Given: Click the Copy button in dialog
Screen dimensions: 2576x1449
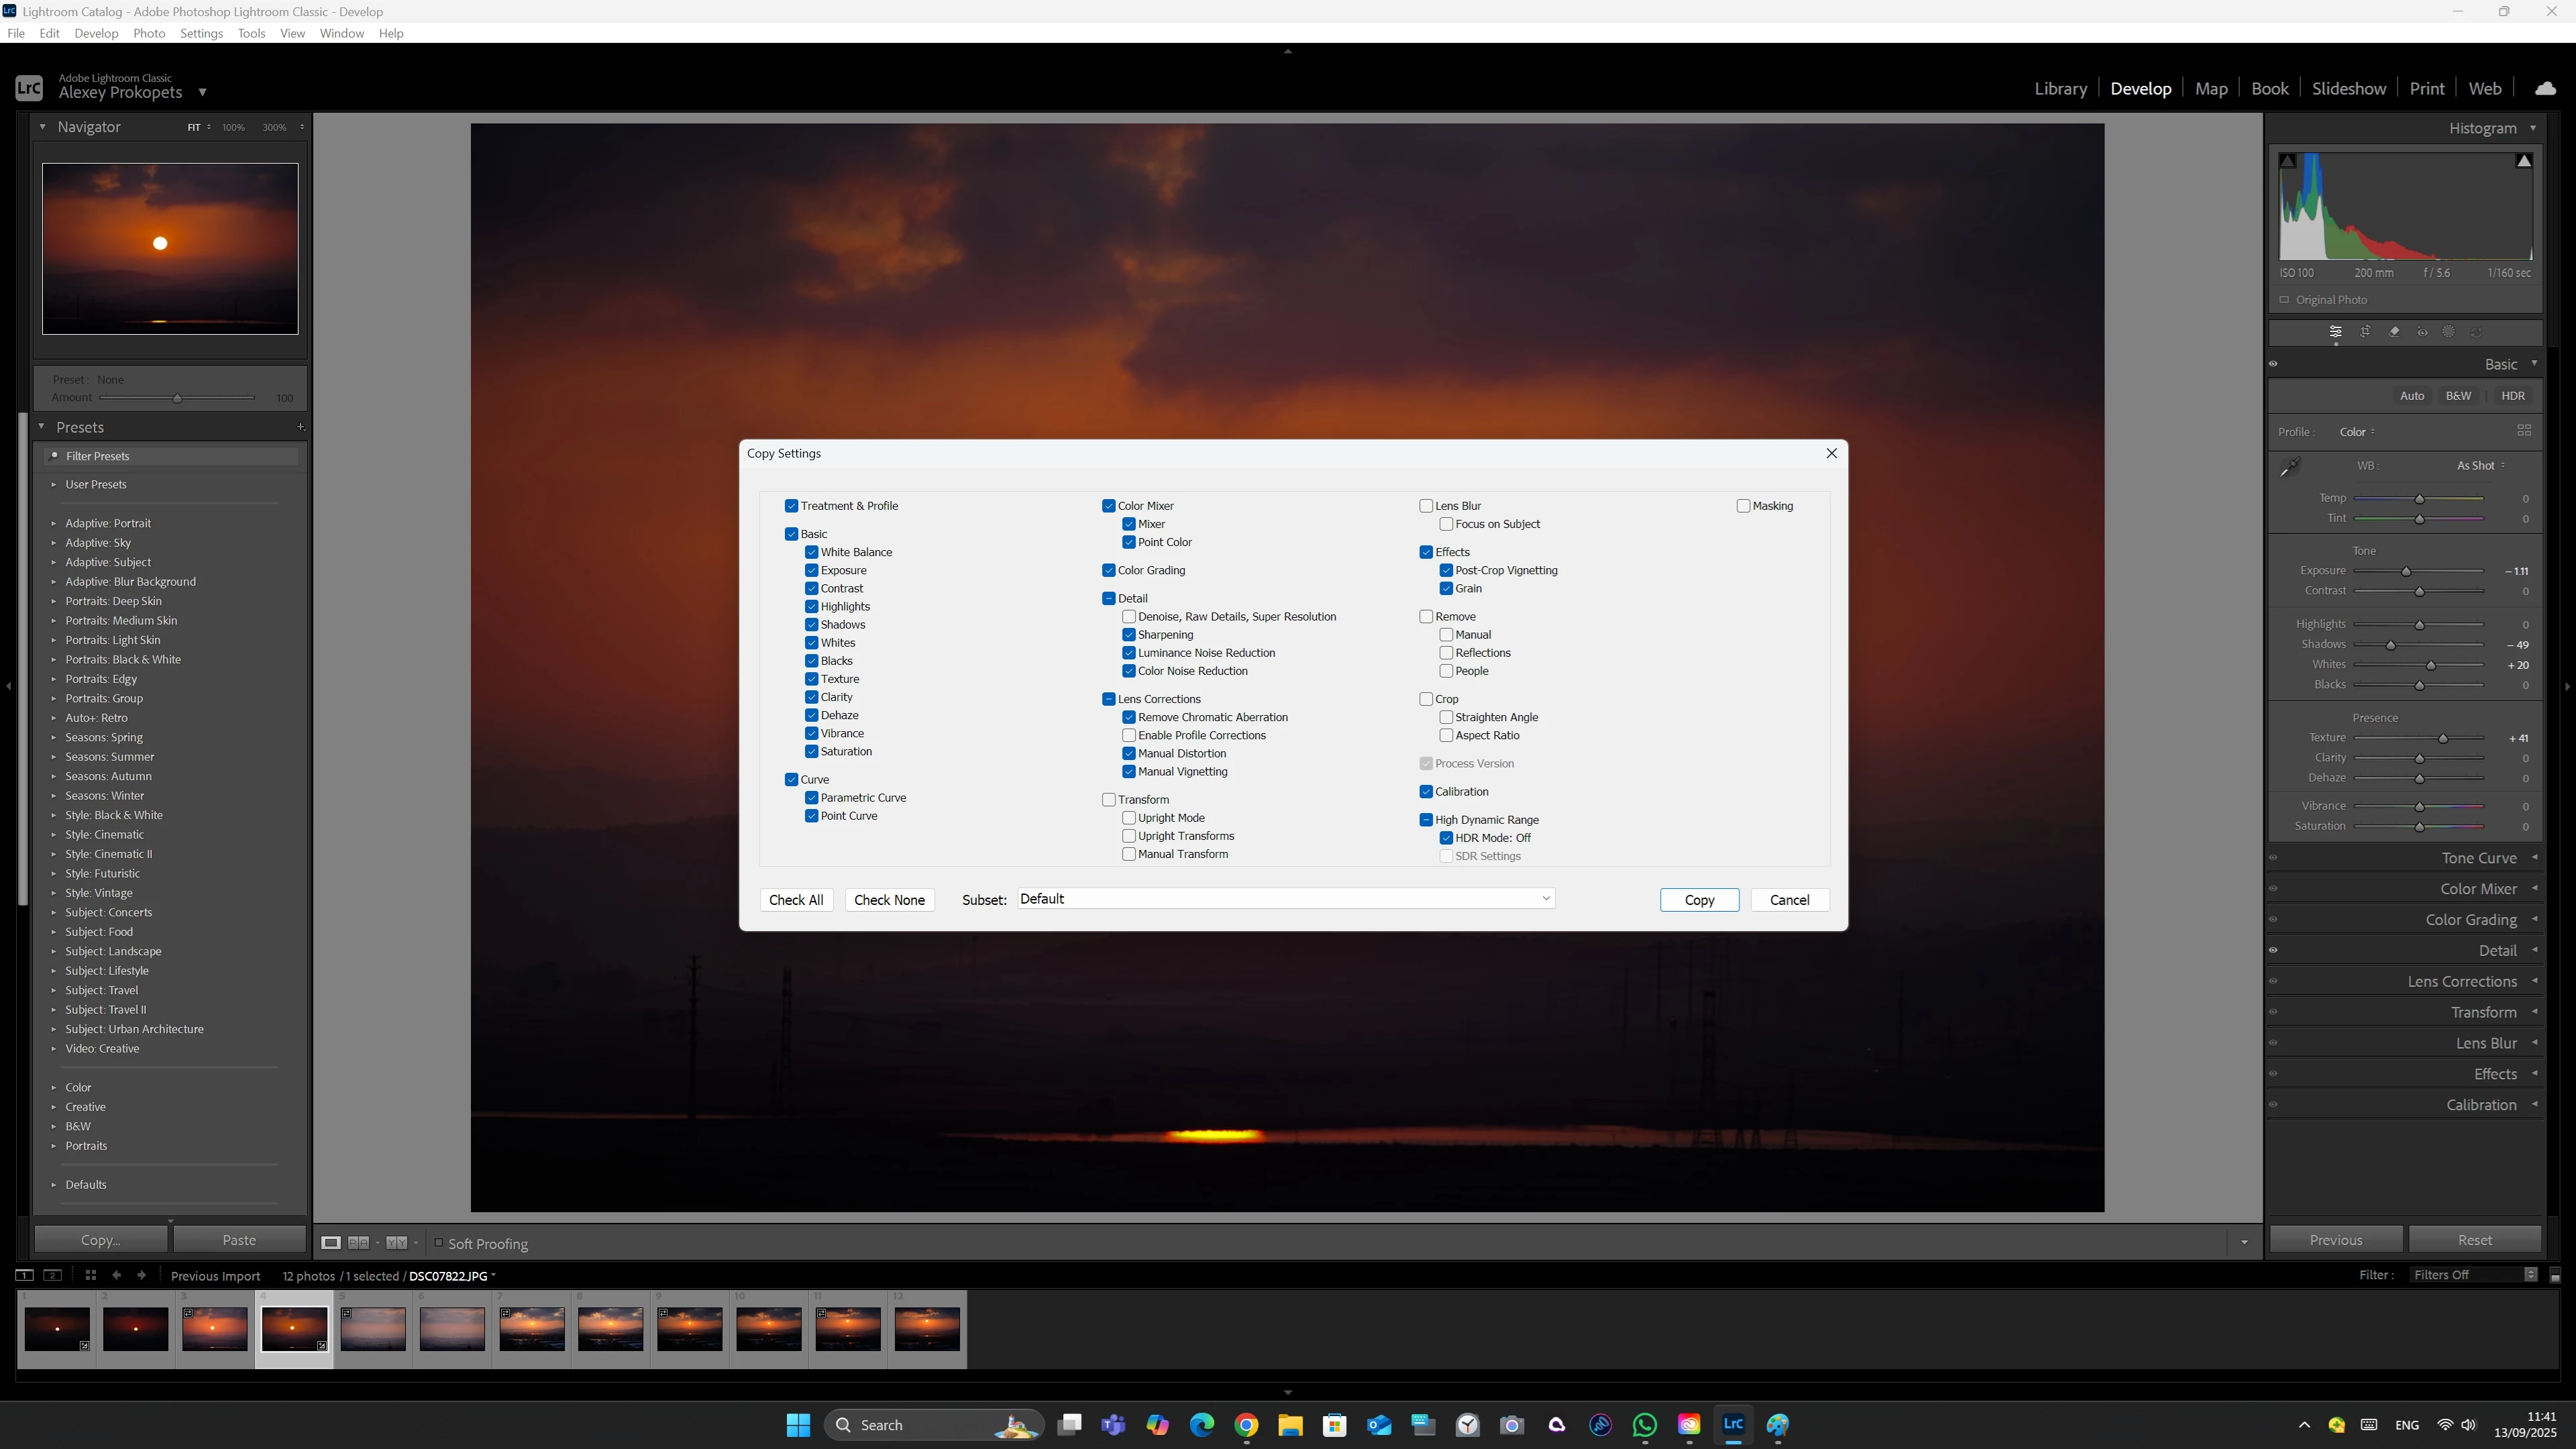Looking at the screenshot, I should (x=1699, y=900).
